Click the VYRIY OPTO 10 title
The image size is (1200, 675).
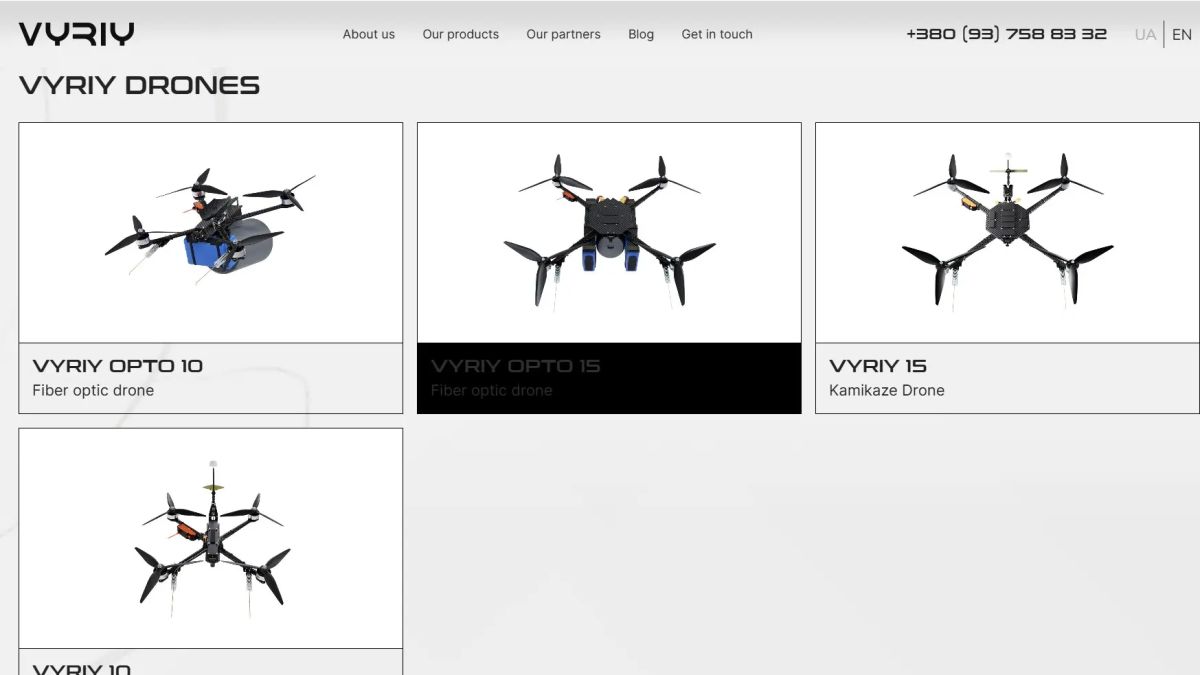(117, 366)
